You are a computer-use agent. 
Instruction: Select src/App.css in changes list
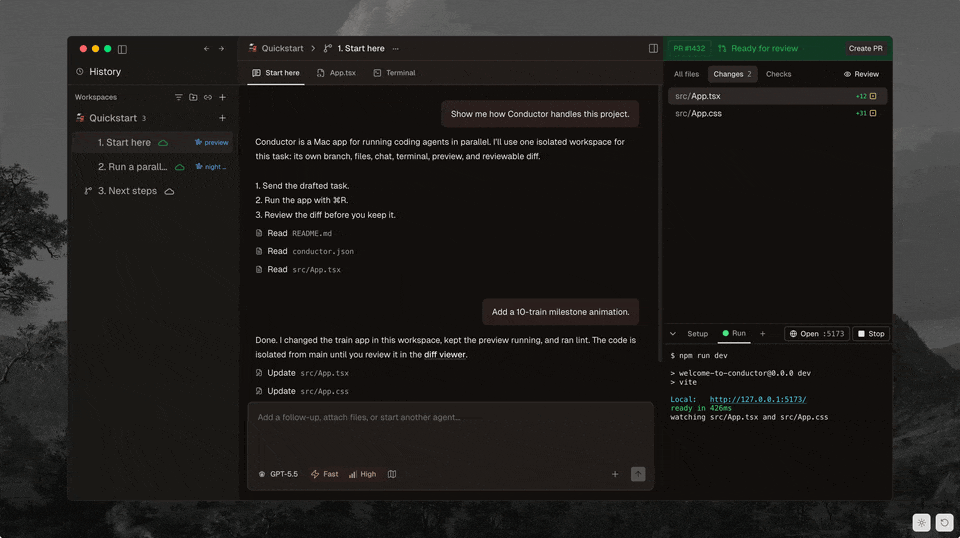(777, 113)
